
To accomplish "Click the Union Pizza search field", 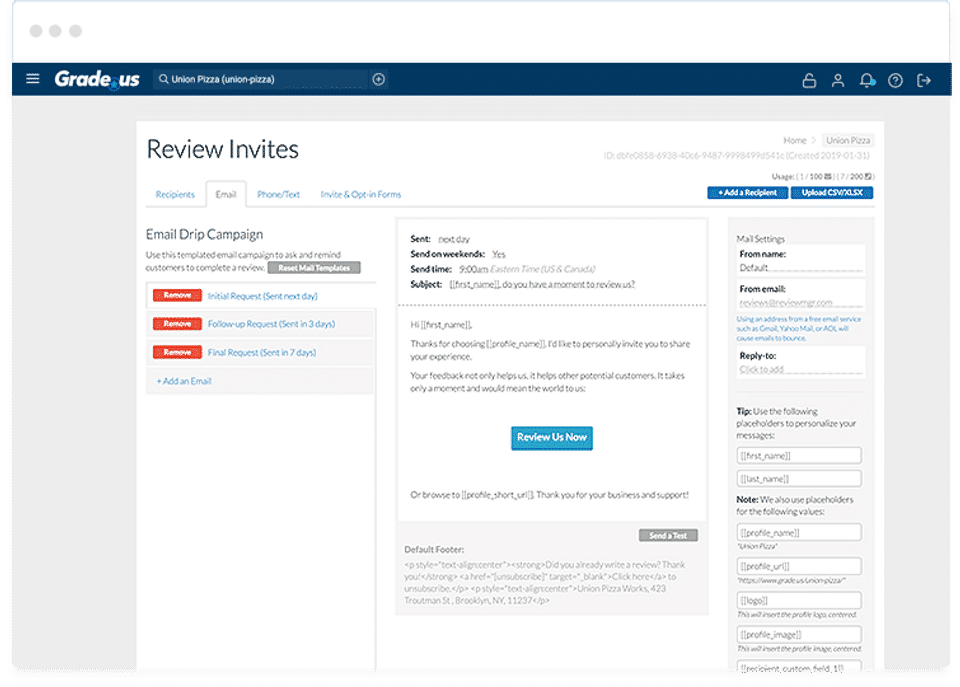I will pyautogui.click(x=262, y=79).
